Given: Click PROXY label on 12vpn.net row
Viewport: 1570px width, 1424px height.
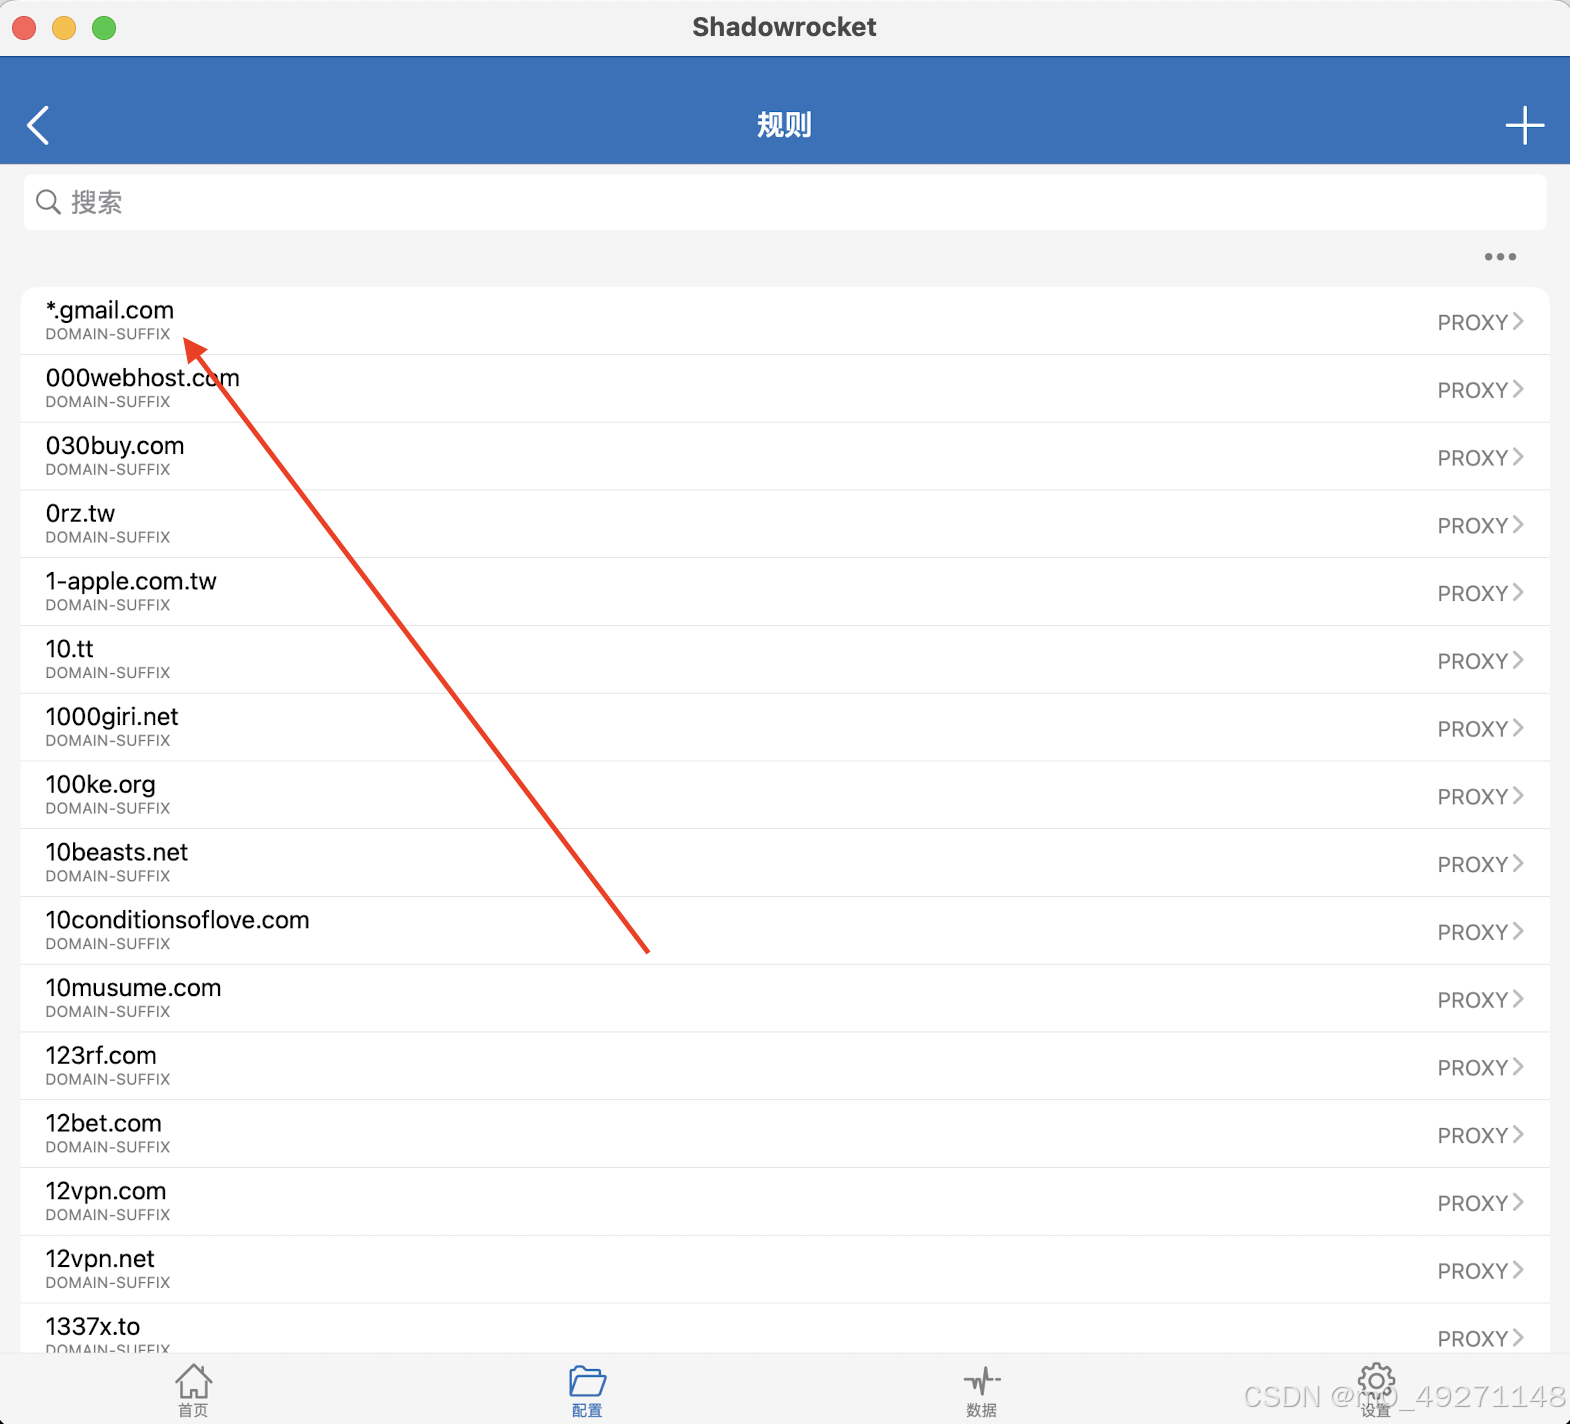Looking at the screenshot, I should tap(1472, 1271).
